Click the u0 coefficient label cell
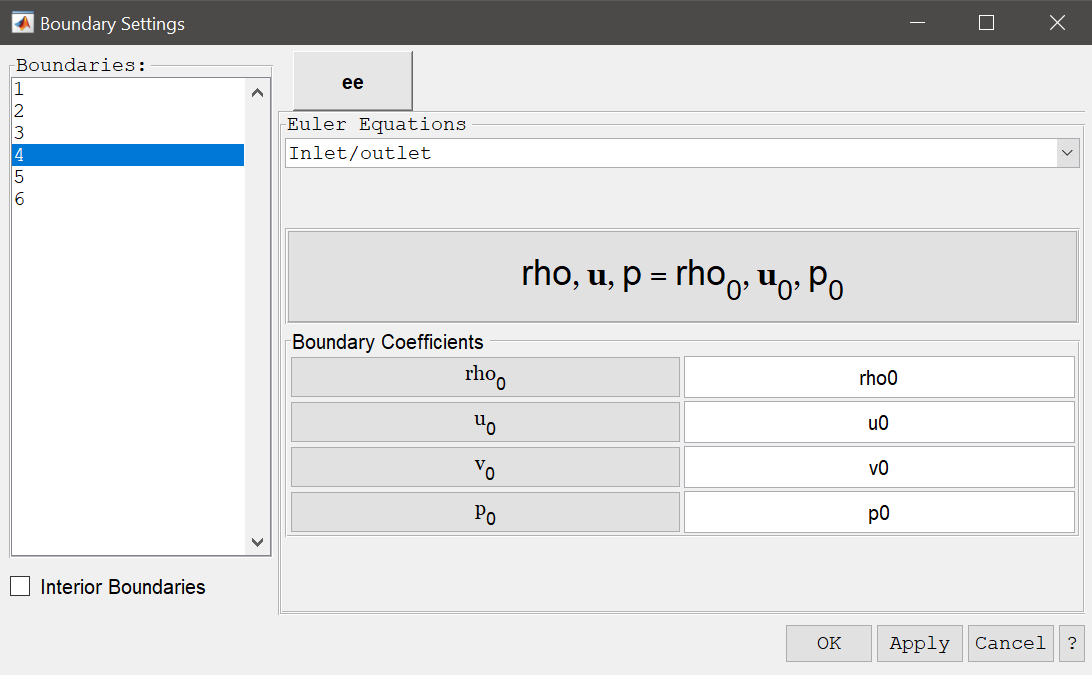 click(485, 422)
